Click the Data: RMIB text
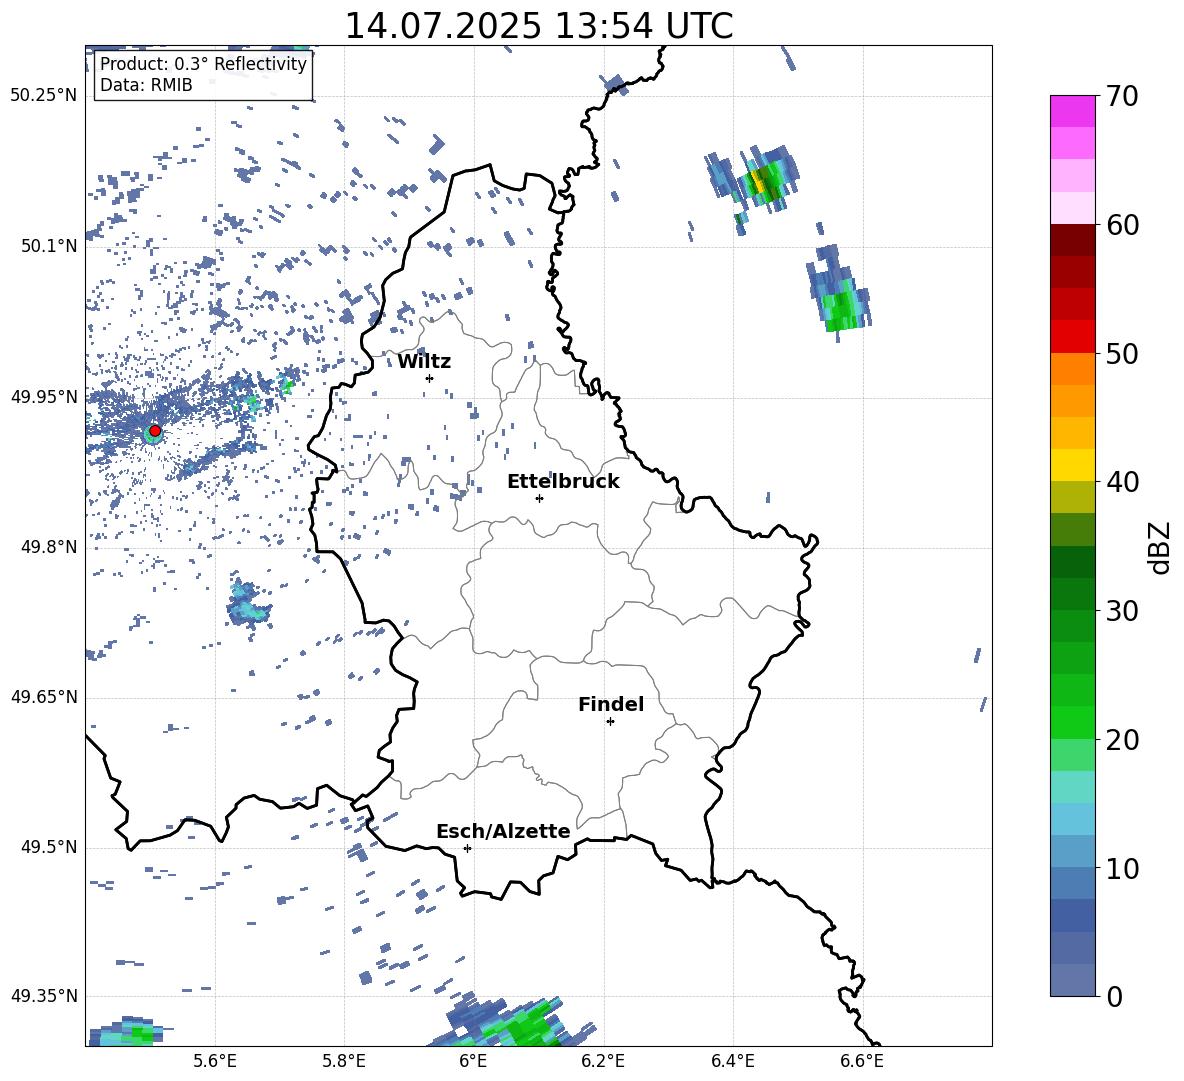This screenshot has width=1184, height=1081. coord(146,85)
